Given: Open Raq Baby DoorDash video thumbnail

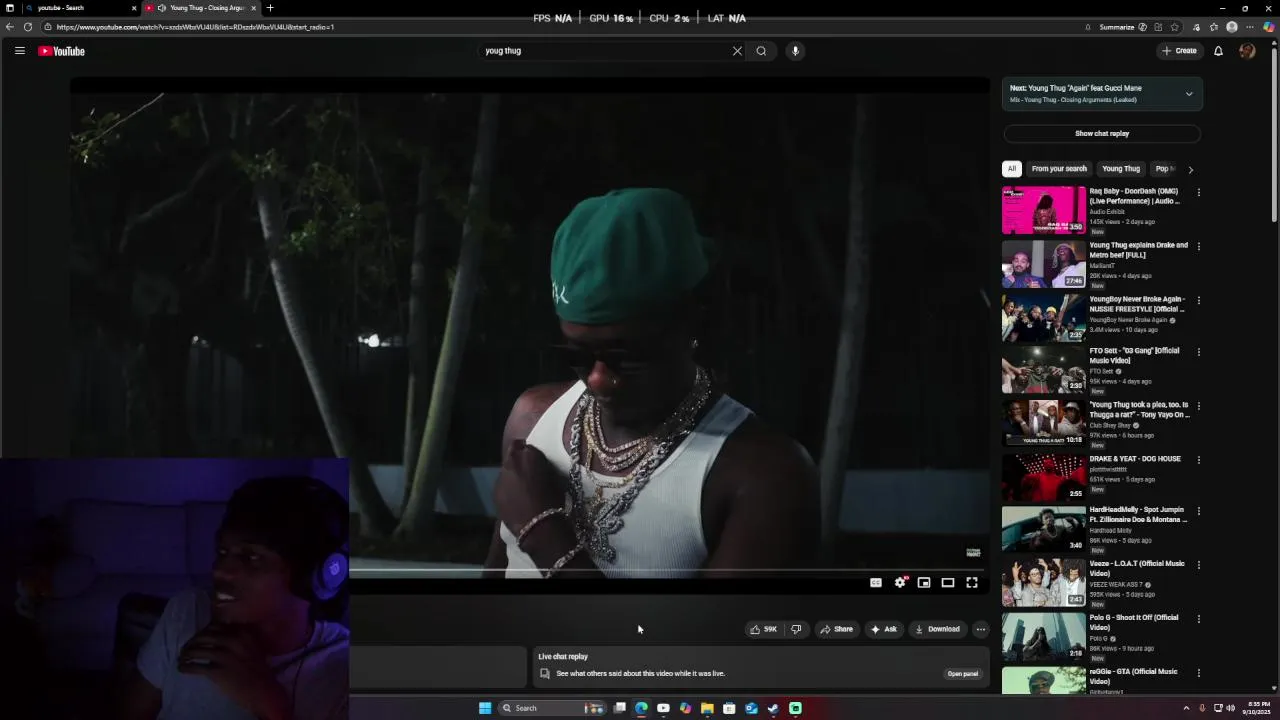Looking at the screenshot, I should [1043, 209].
